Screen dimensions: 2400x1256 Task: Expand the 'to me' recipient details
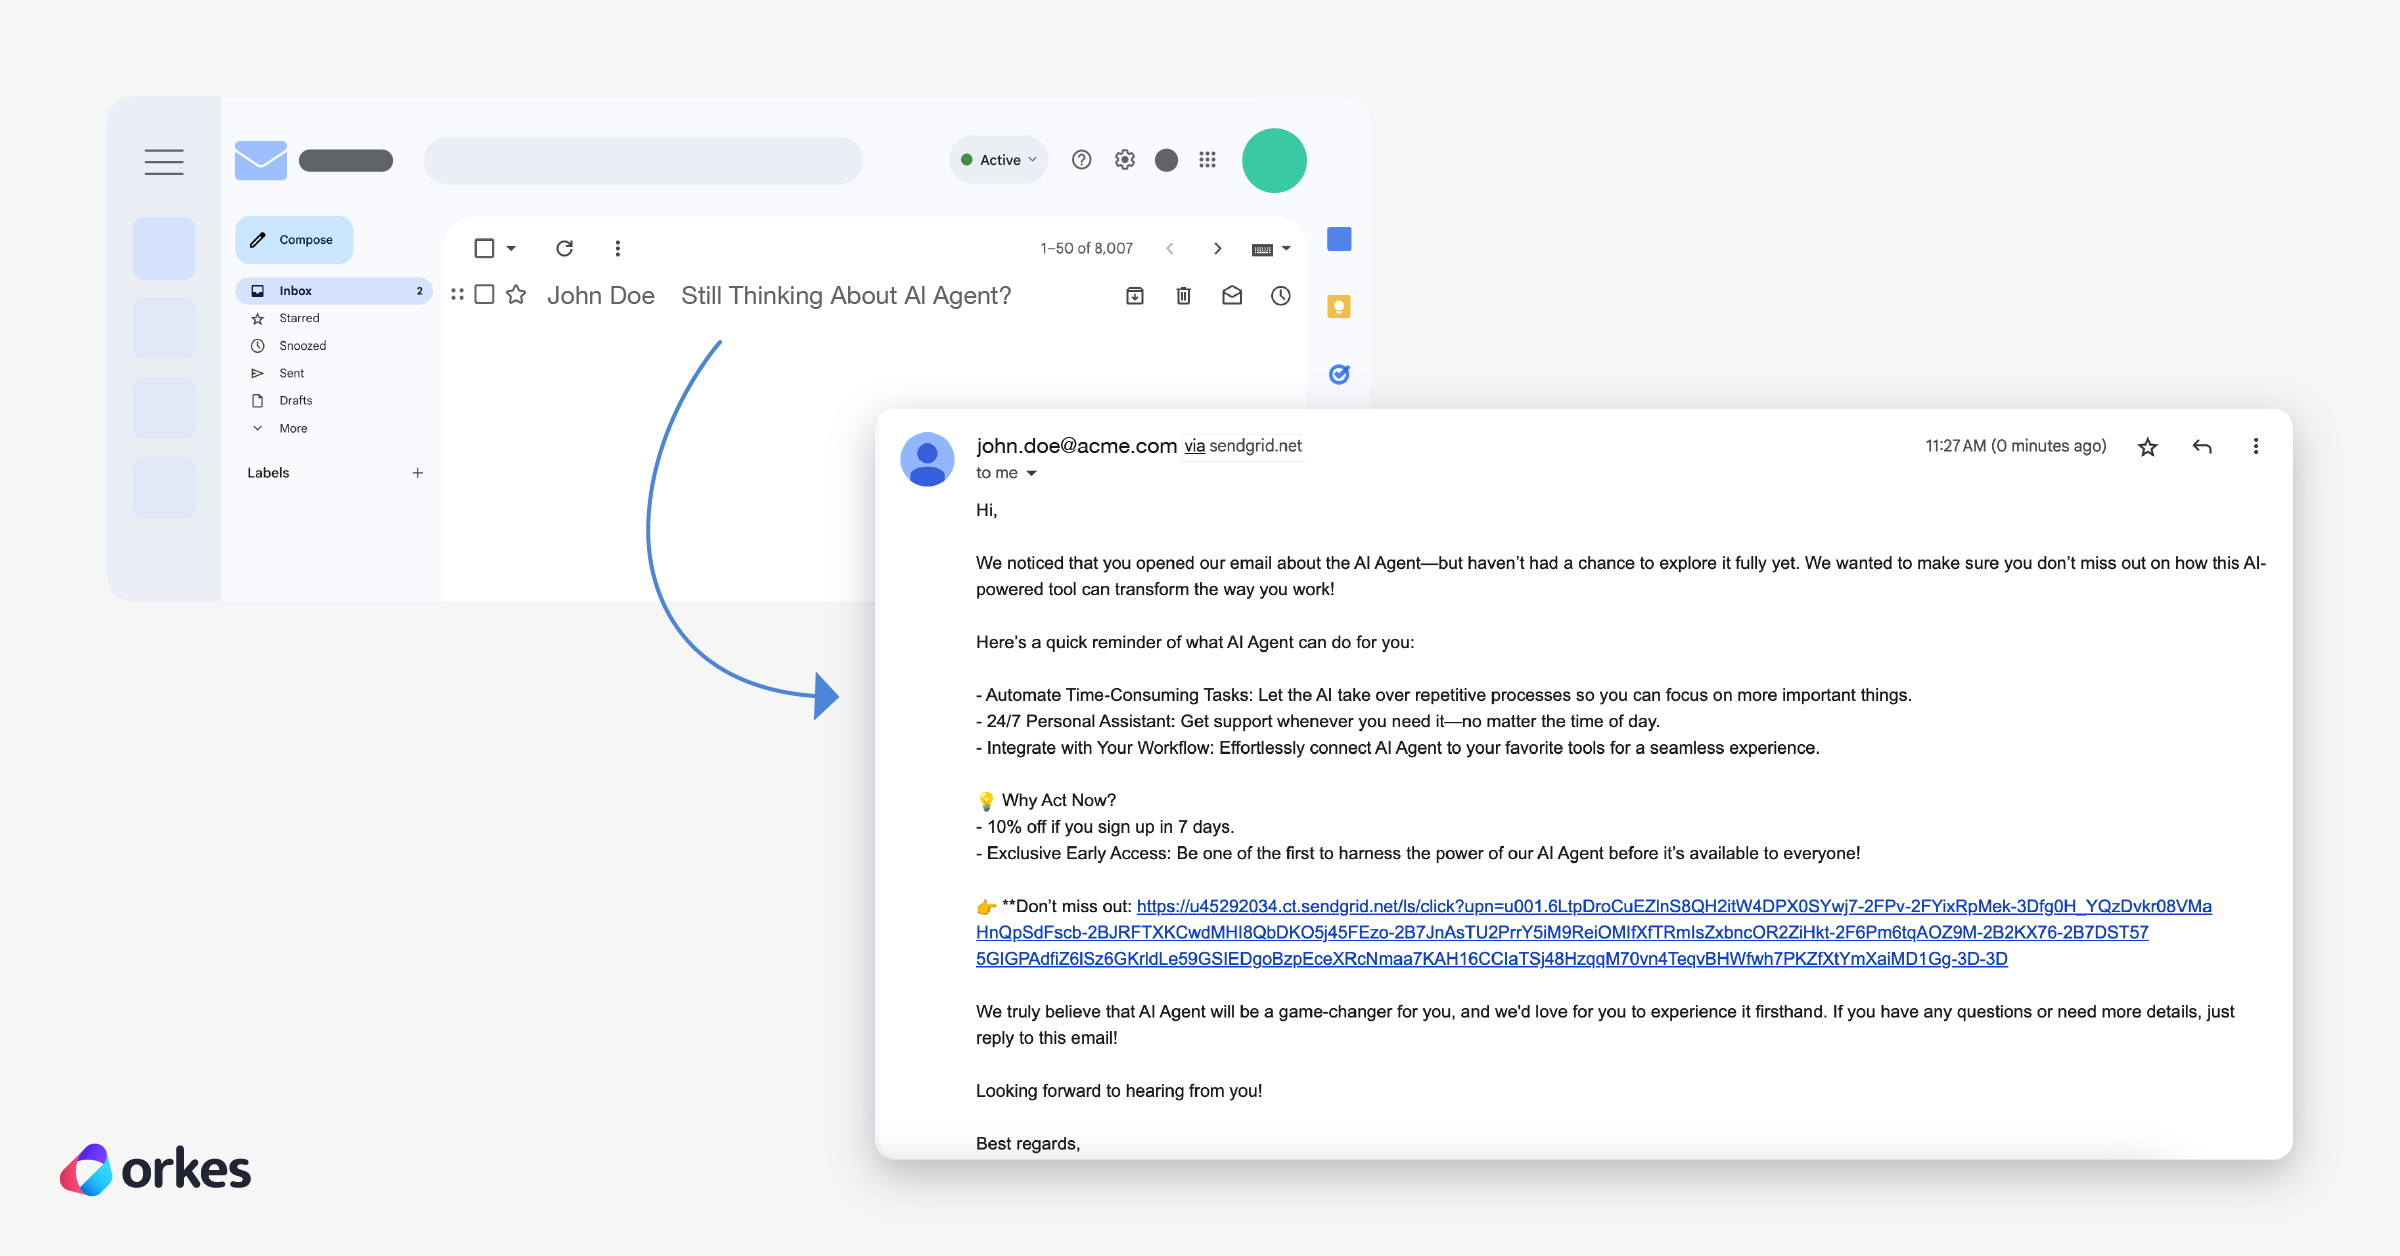(1031, 473)
